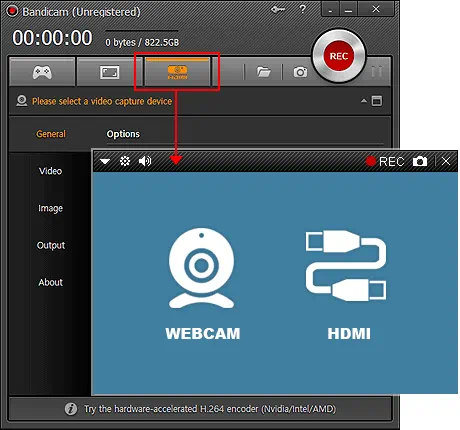
Task: Close the Bandicam main window
Action: 376,9
